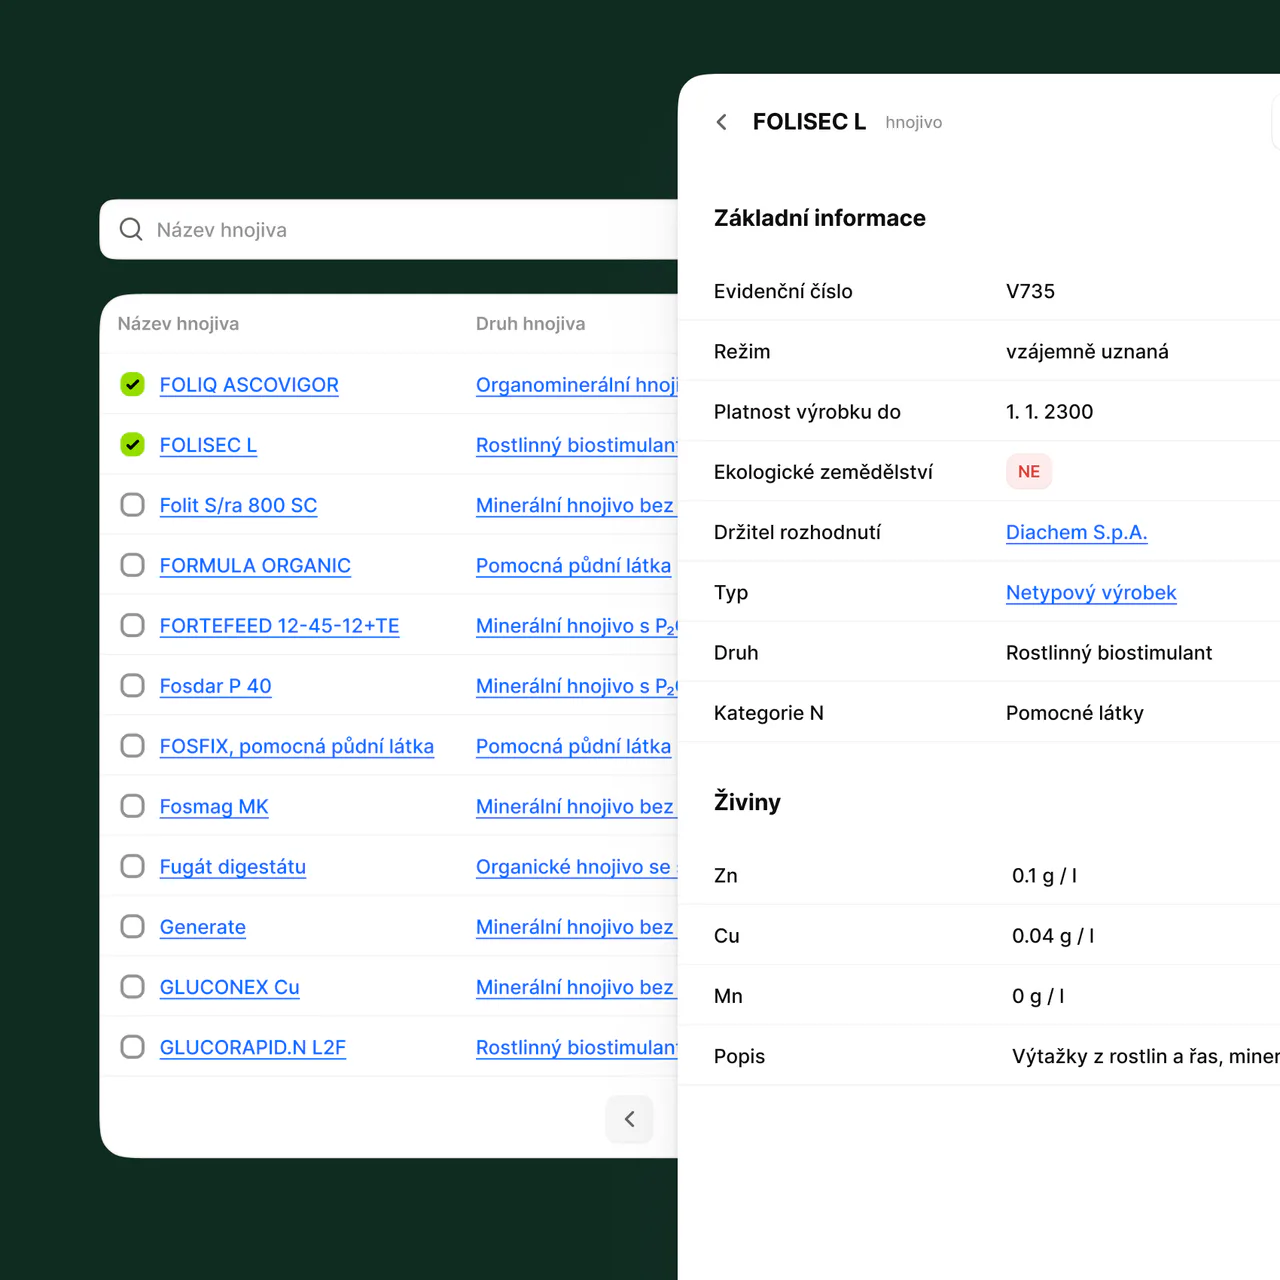Image resolution: width=1280 pixels, height=1280 pixels.
Task: Open the FOLIQ ASCOVIGOR link
Action: pos(249,385)
